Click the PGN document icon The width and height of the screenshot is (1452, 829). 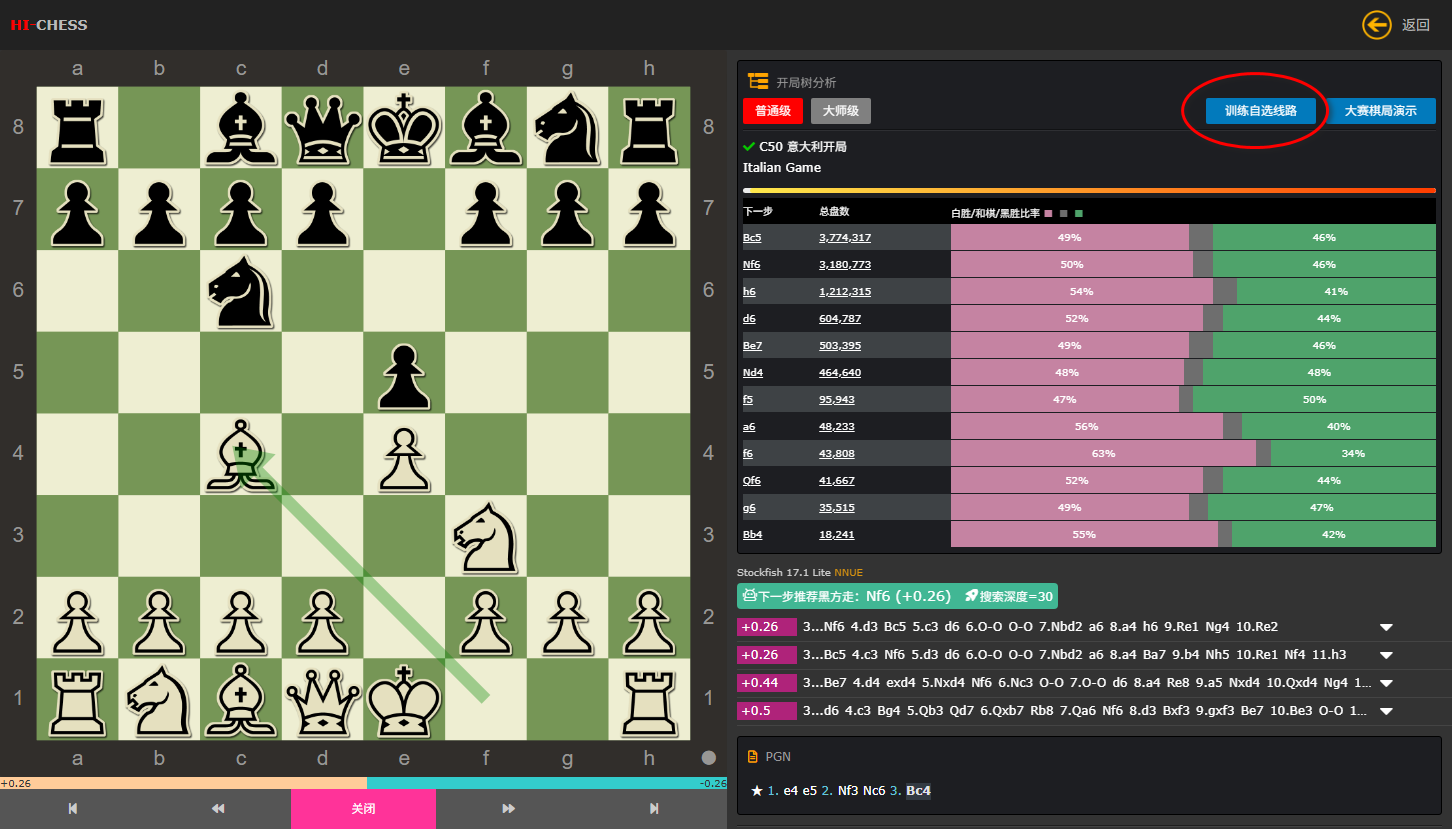(753, 757)
